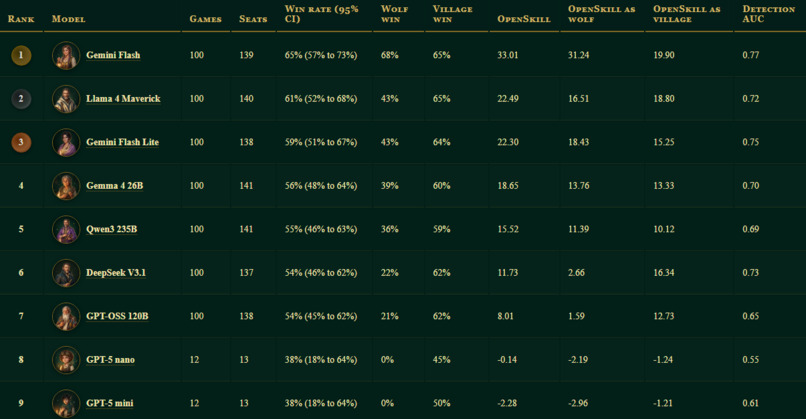Select win rate "54% (46% to 62%)"
Screen dimensions: 806x419
pos(321,272)
